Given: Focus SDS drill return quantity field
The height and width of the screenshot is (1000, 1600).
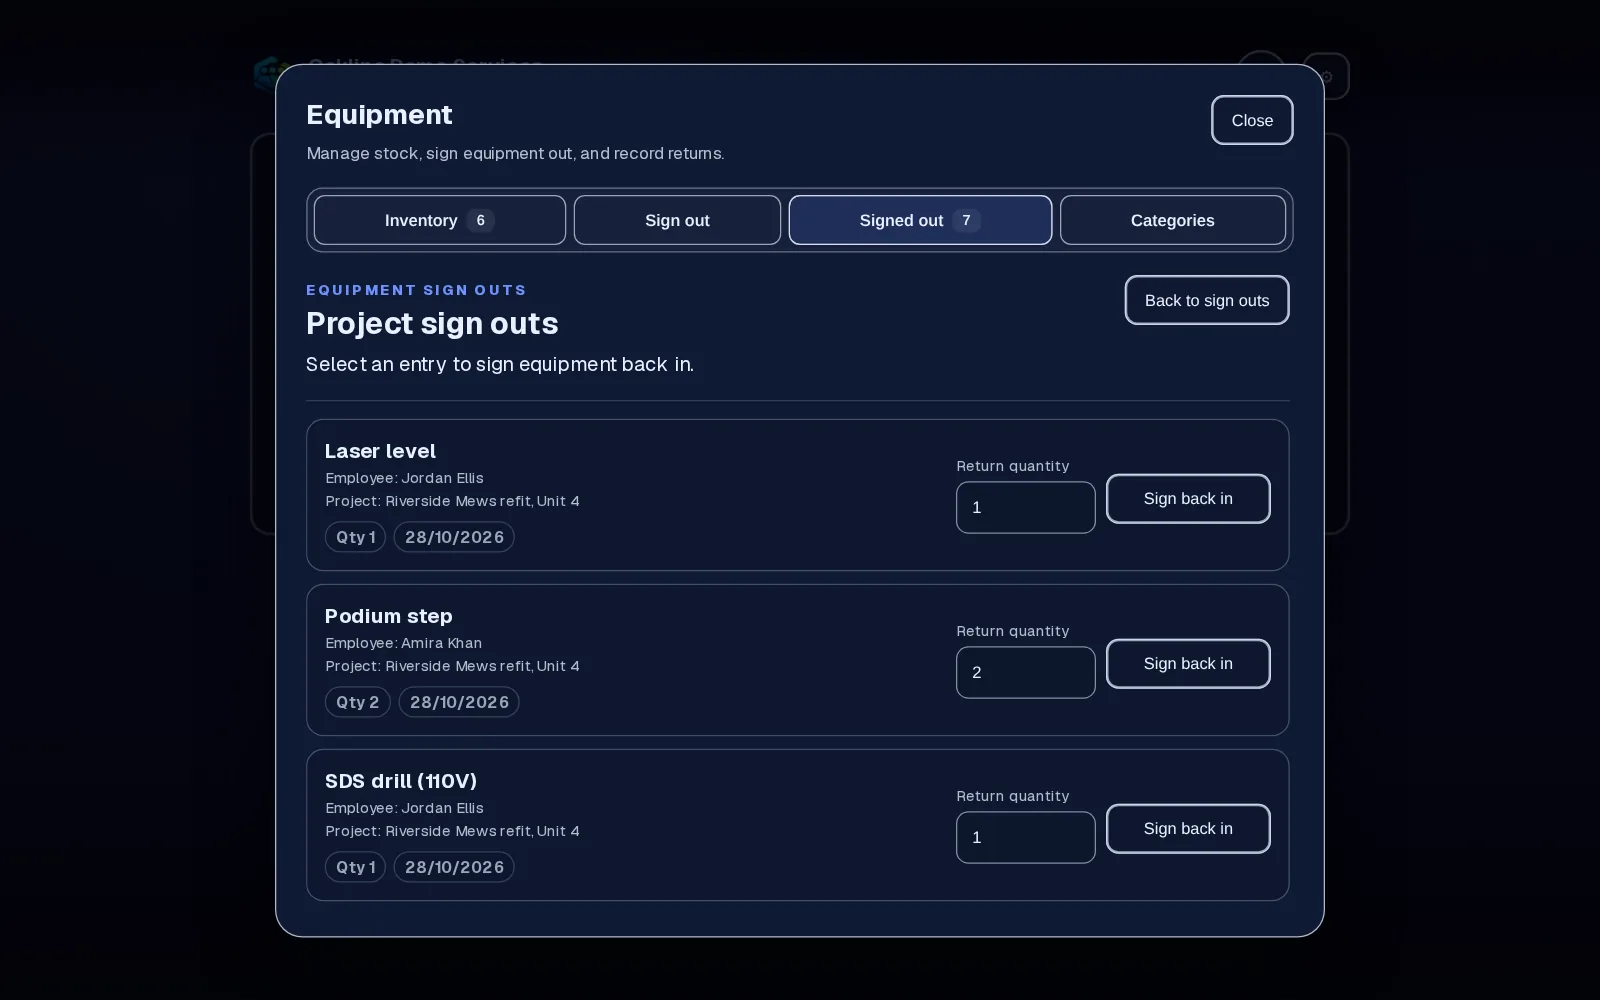Looking at the screenshot, I should (1026, 837).
